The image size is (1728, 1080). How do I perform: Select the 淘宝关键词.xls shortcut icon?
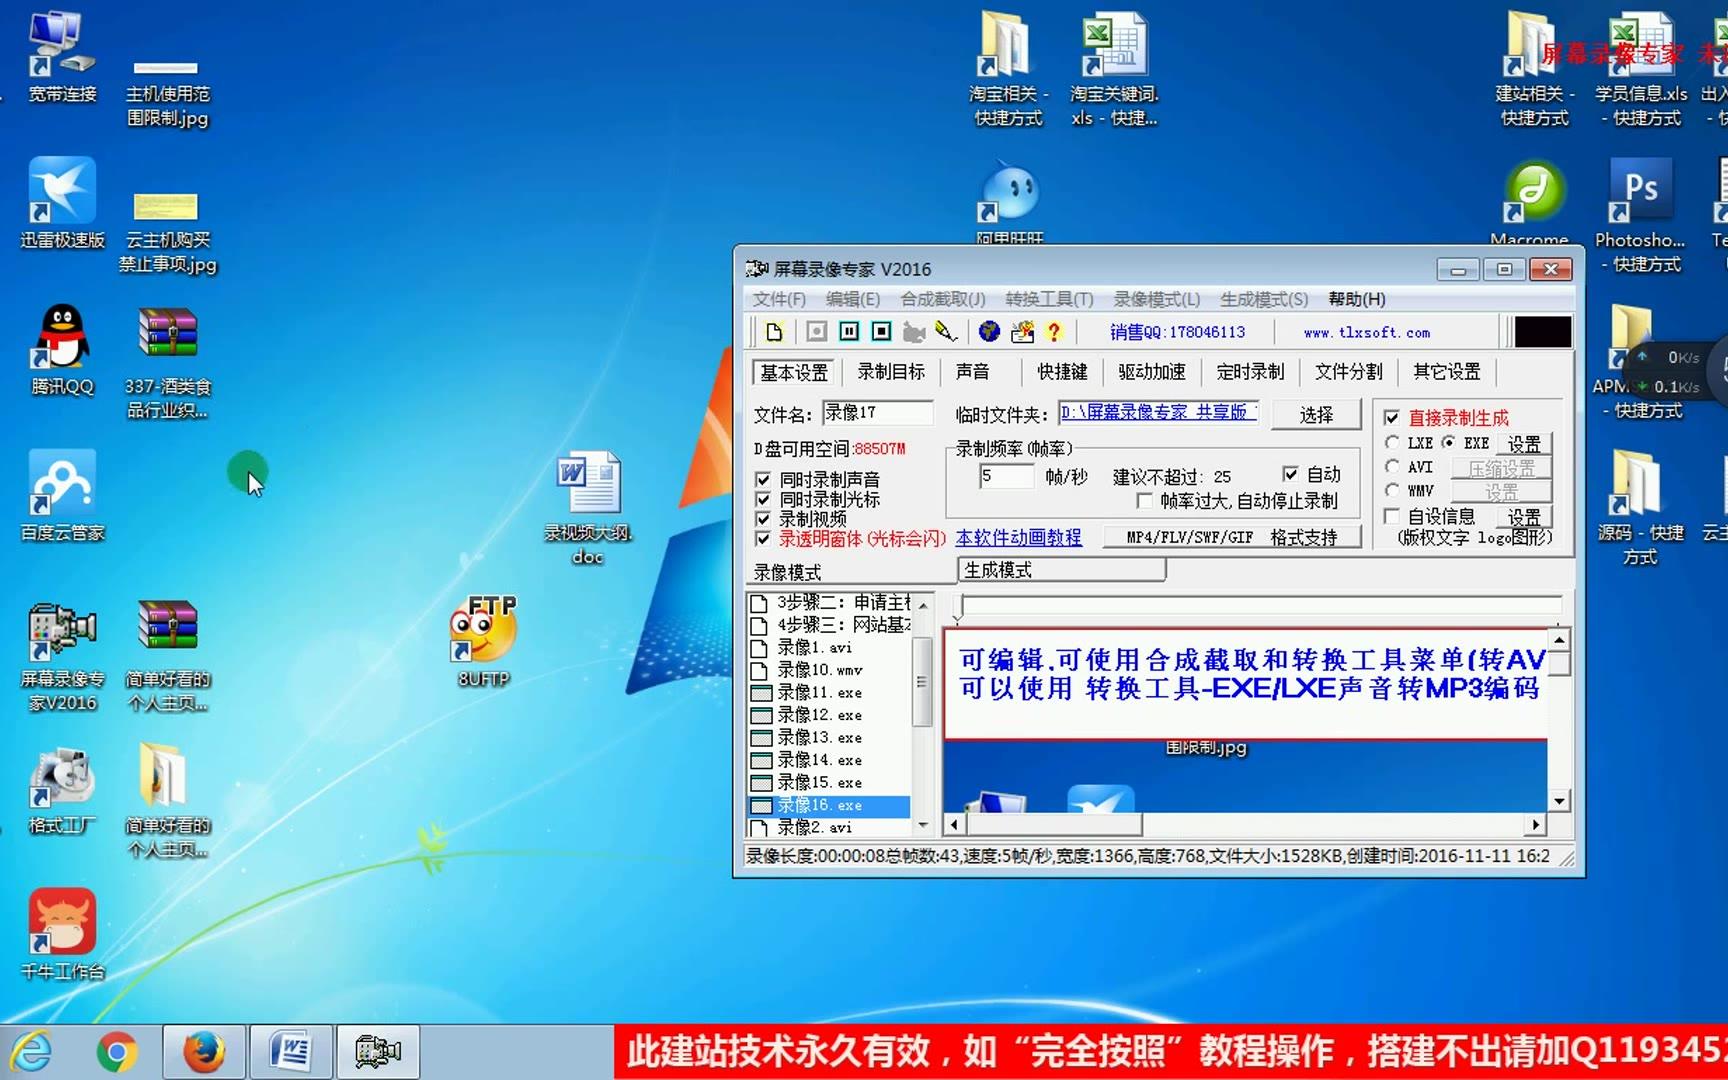[x=1114, y=70]
